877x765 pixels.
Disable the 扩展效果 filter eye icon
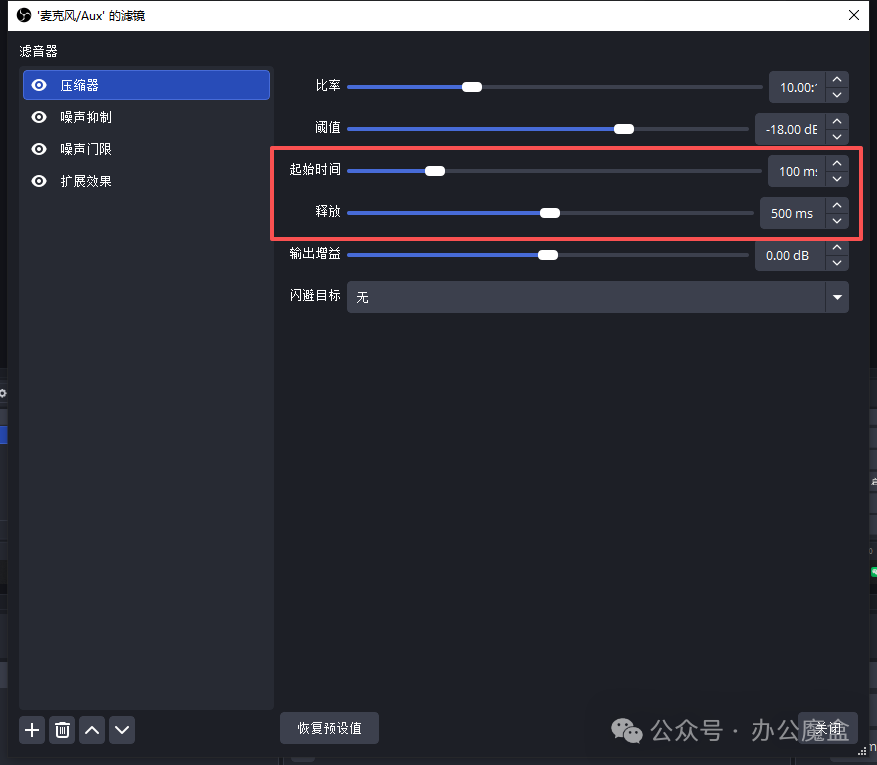[39, 181]
